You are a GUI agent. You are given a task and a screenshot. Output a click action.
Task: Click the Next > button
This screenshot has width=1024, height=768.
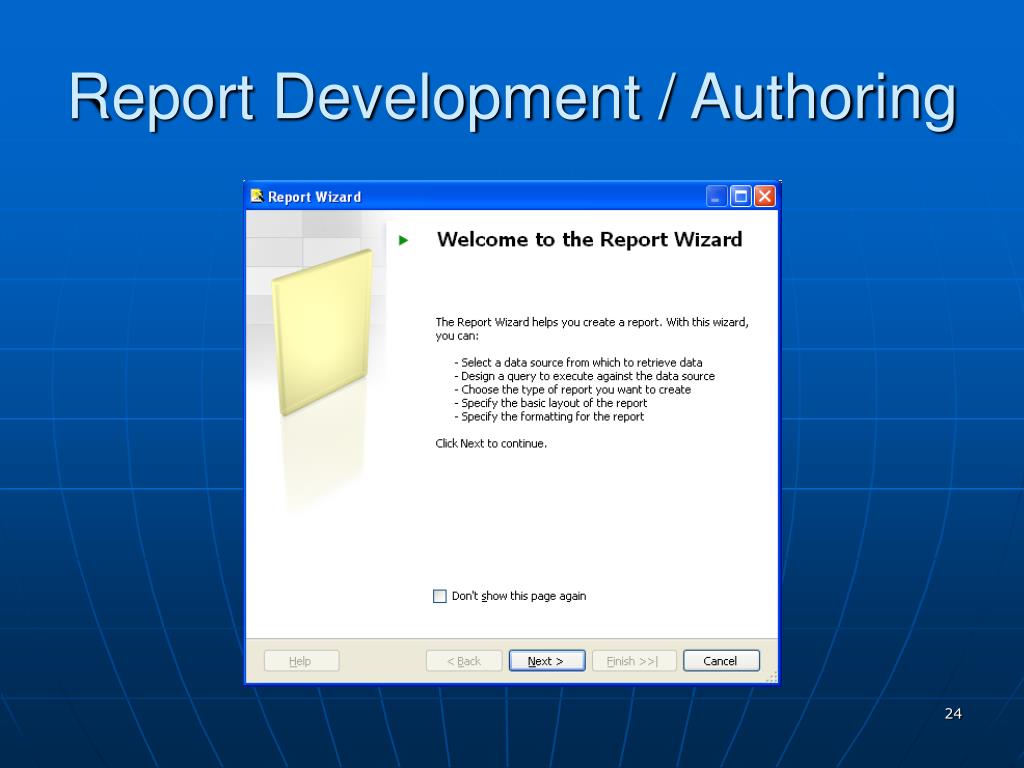547,661
